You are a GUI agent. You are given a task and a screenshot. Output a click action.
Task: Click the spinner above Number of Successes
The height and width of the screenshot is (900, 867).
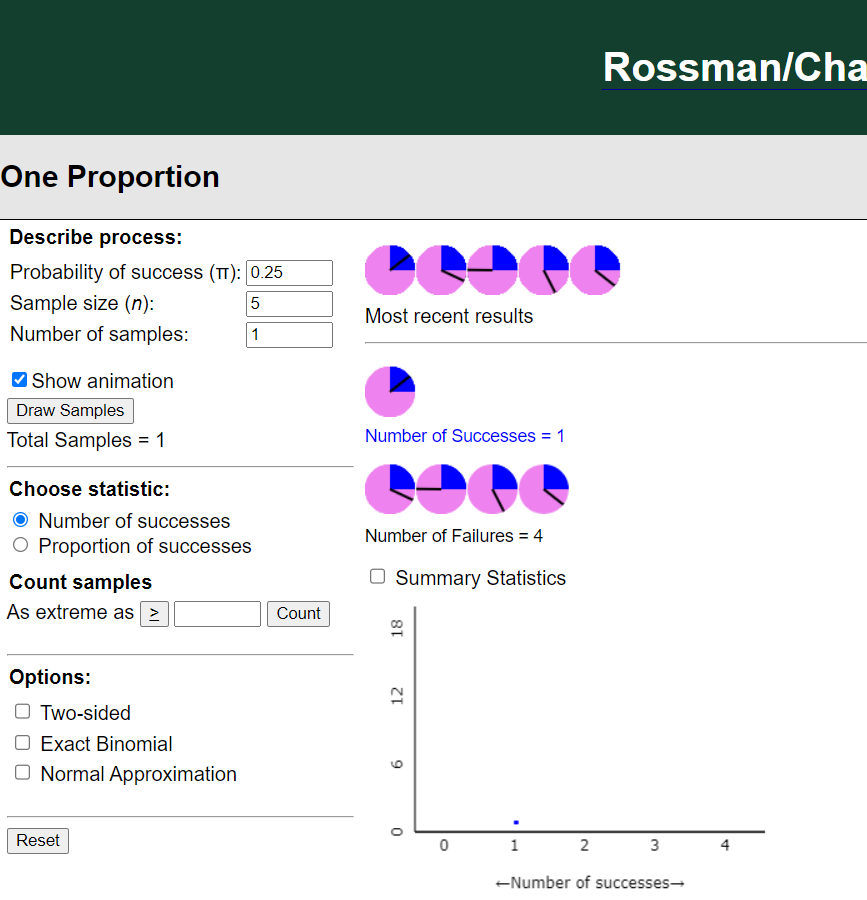pyautogui.click(x=390, y=391)
